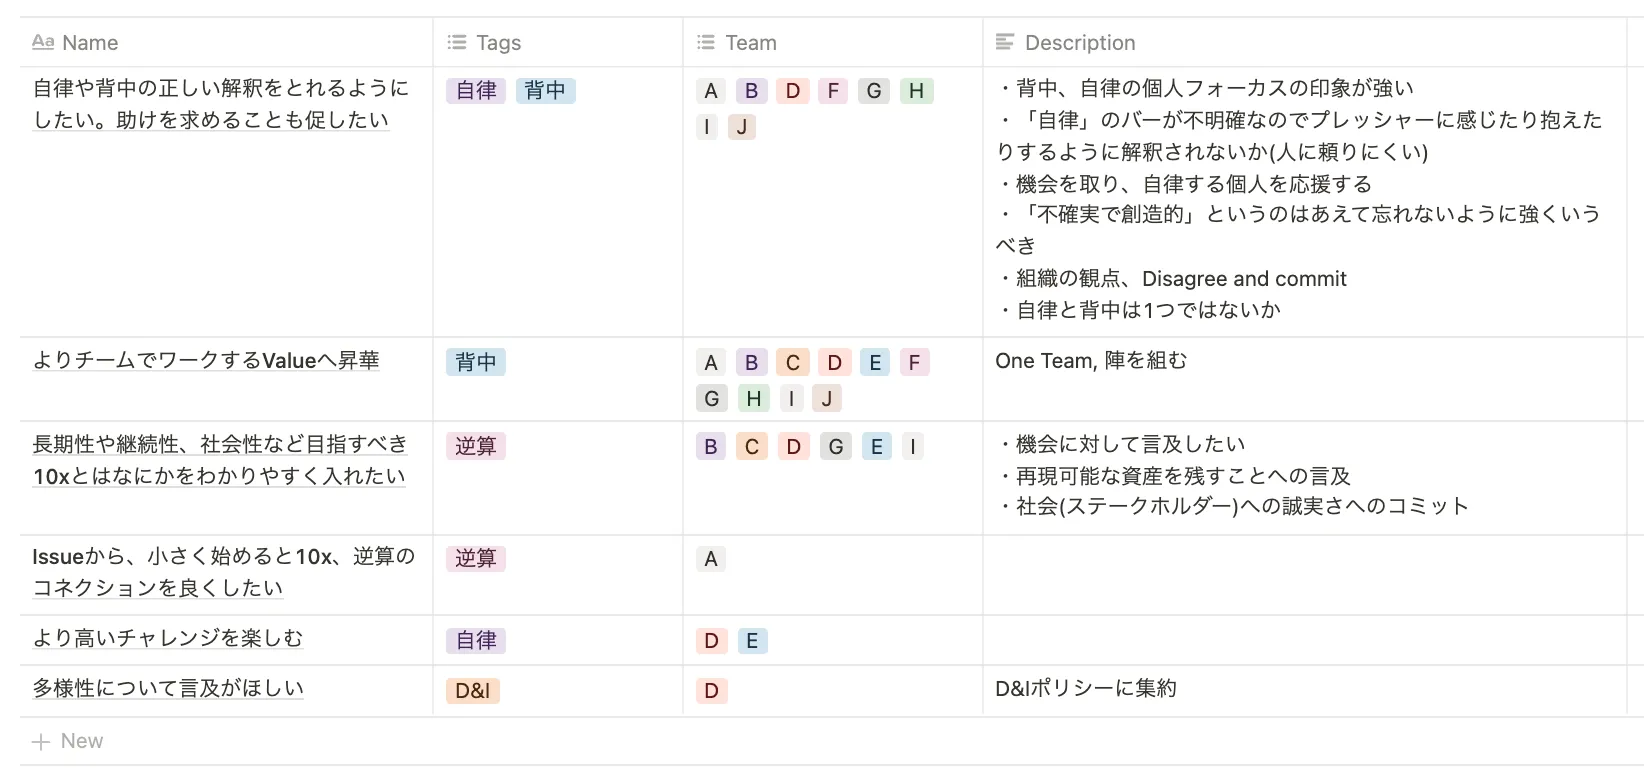Open the page titled 多様性について言及がほしい
Screen dimensions: 1644x776
[168, 689]
